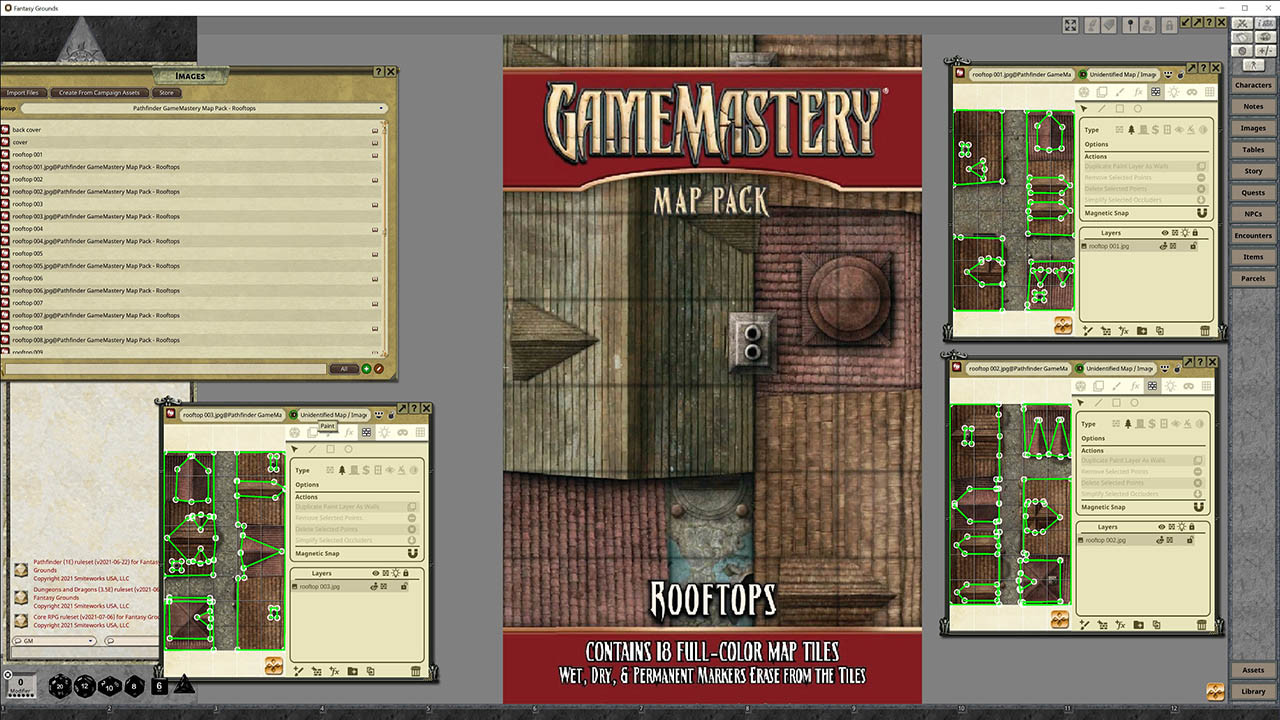Select the Paint tool in rooftop 003 window
Screen dimensions: 1280x720
click(329, 433)
